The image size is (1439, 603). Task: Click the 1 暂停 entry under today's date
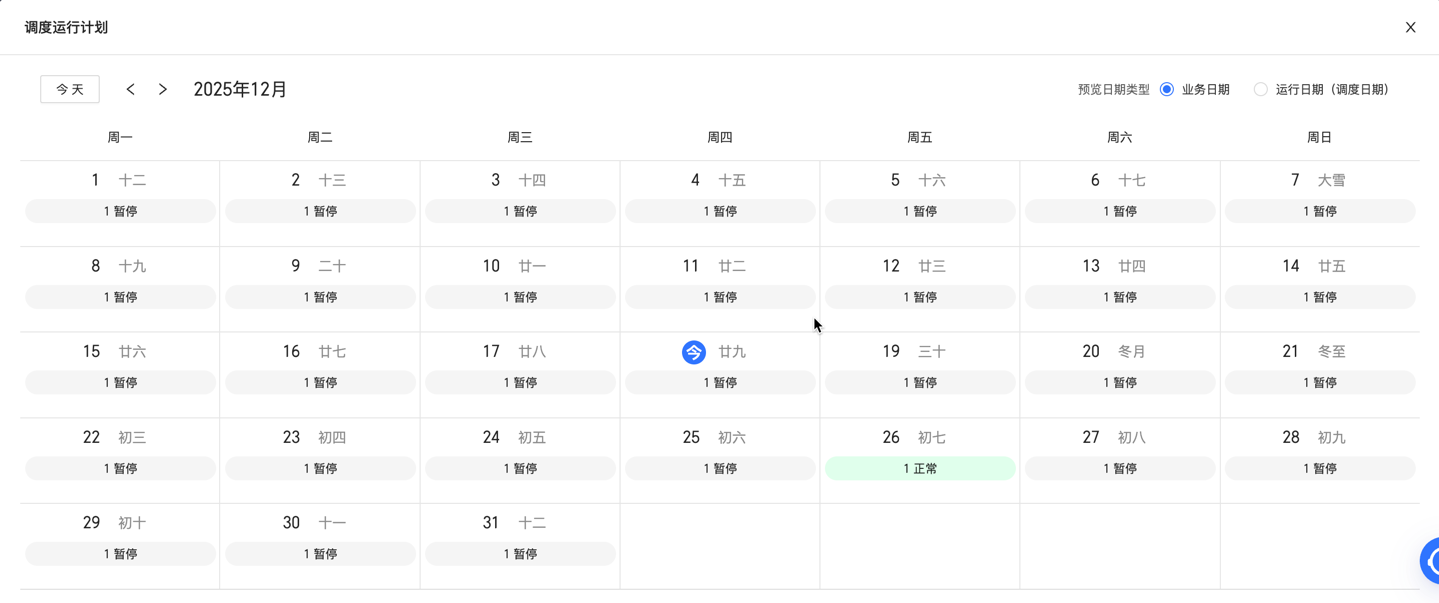pyautogui.click(x=720, y=383)
